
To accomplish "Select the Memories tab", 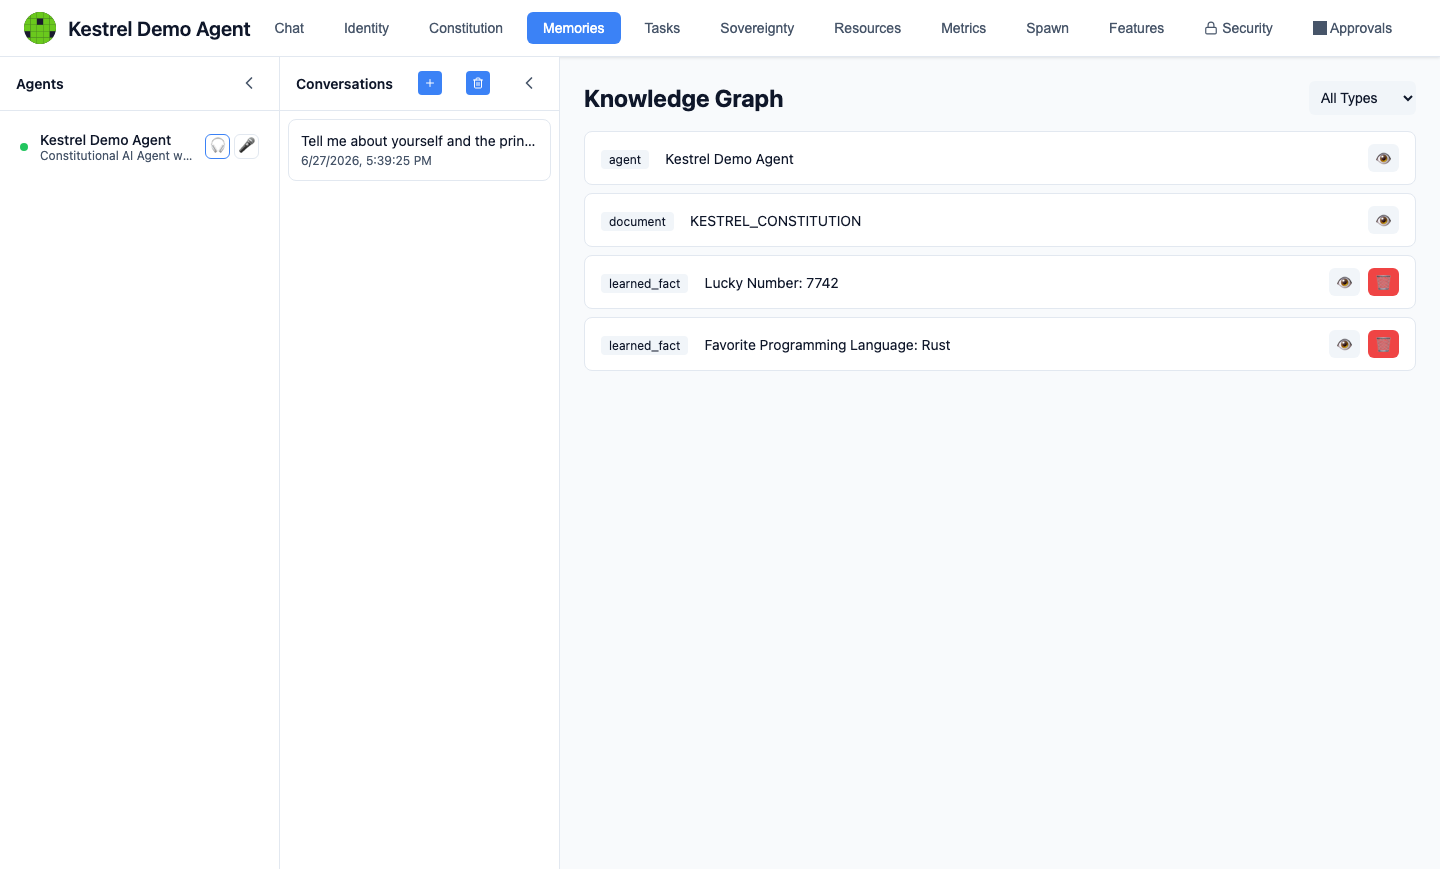I will click(573, 28).
